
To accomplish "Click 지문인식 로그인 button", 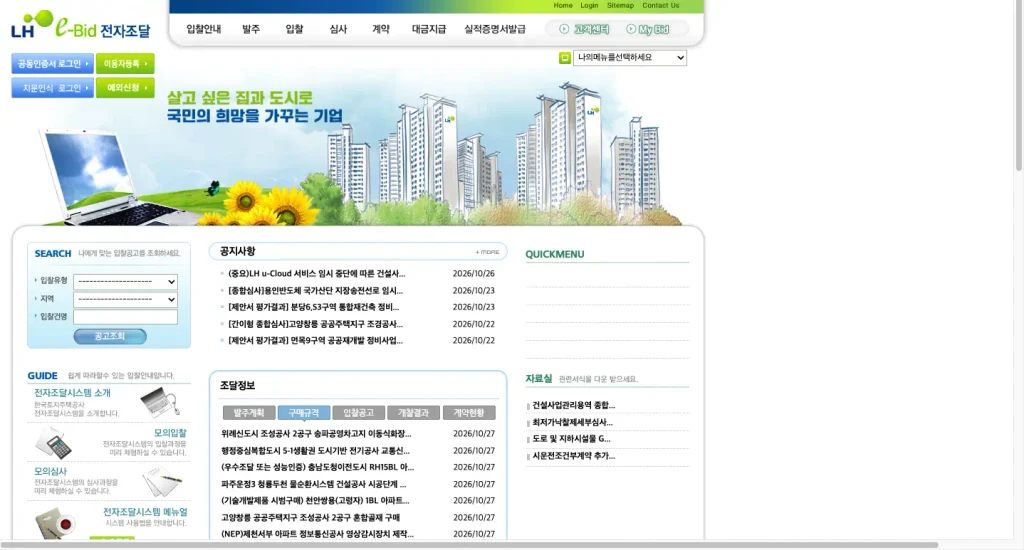I will point(52,88).
